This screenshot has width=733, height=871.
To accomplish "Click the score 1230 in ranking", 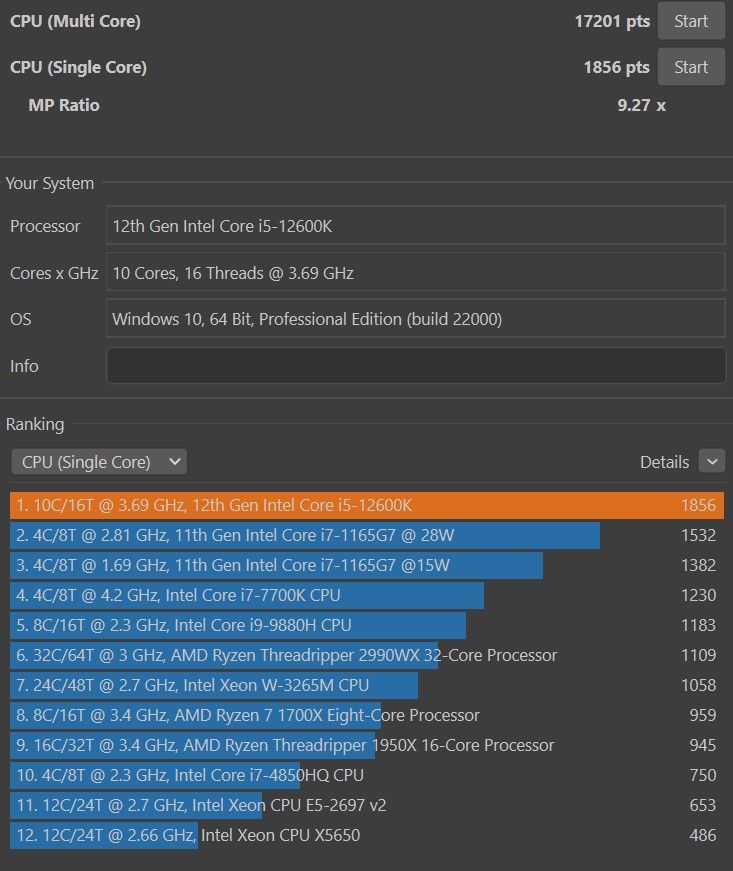I will pos(698,595).
